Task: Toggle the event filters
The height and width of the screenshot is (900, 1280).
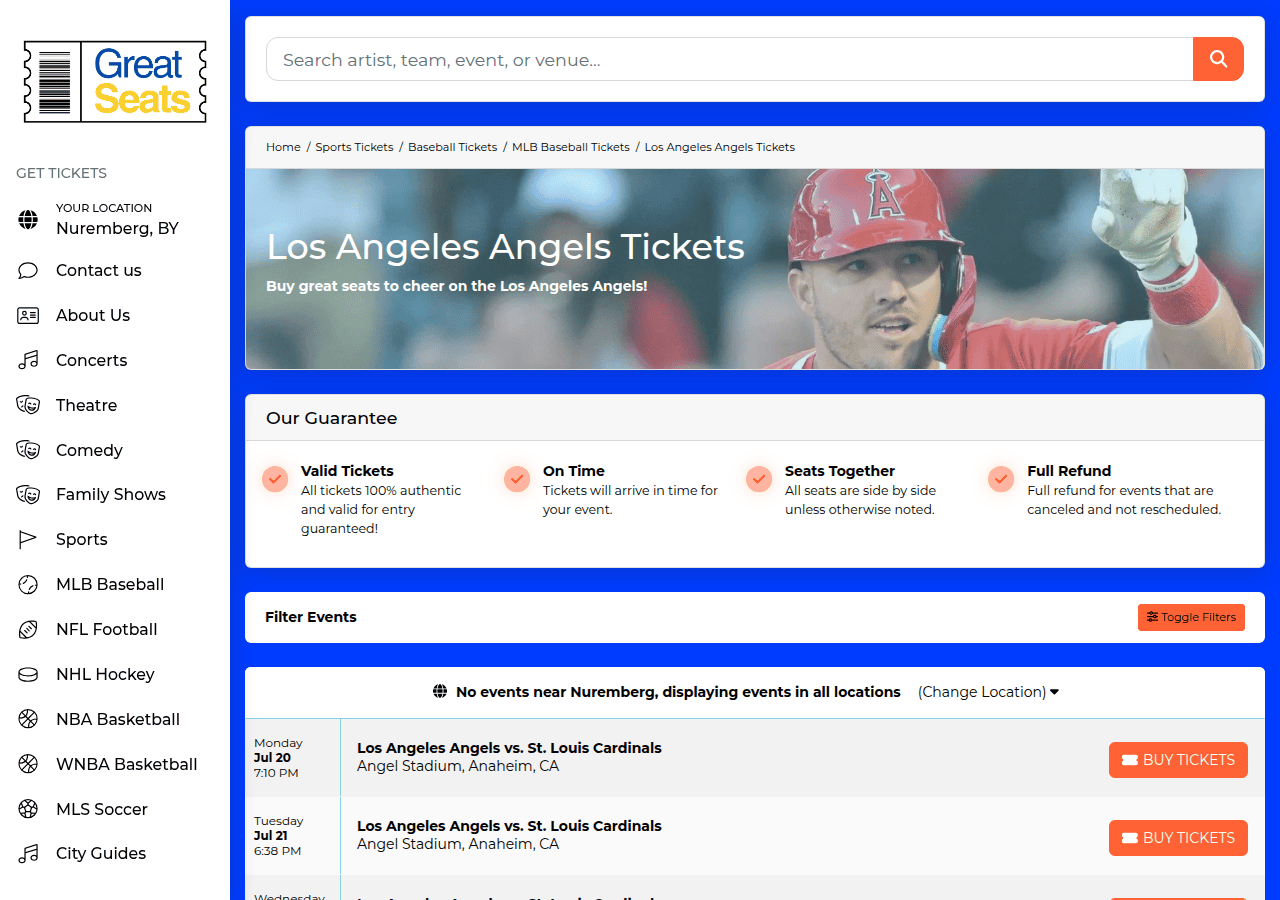Action: 1191,617
